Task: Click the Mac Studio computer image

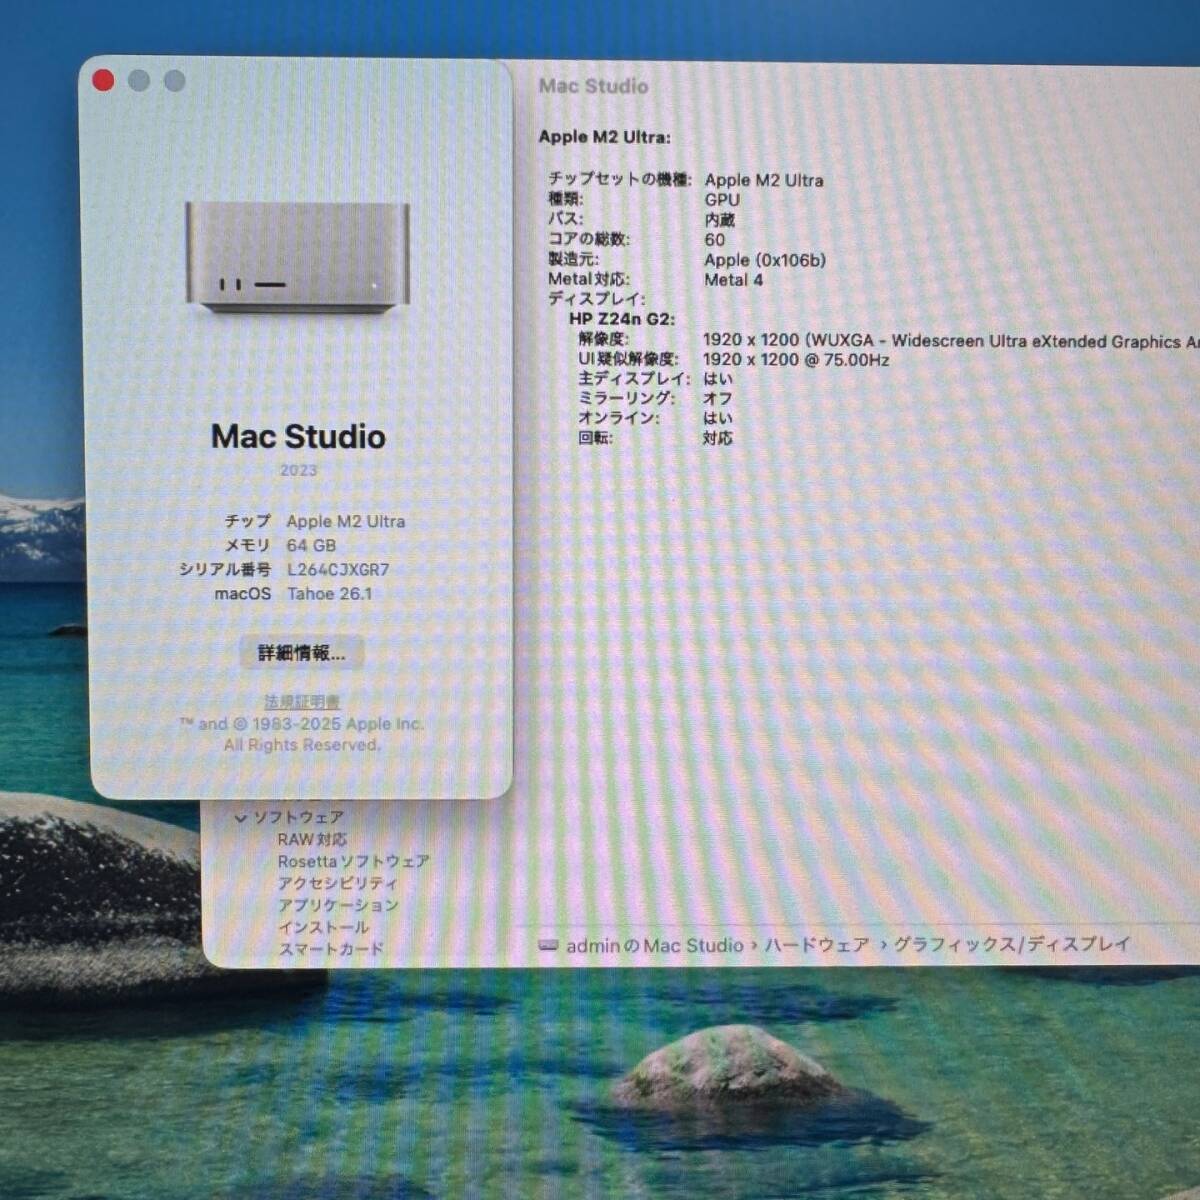Action: [x=298, y=257]
